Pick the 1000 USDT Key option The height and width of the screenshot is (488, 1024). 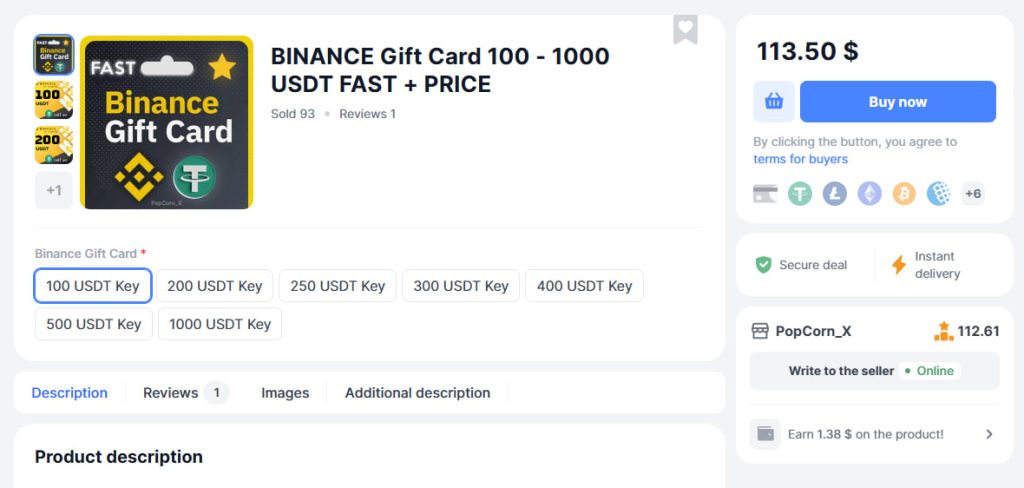[220, 324]
